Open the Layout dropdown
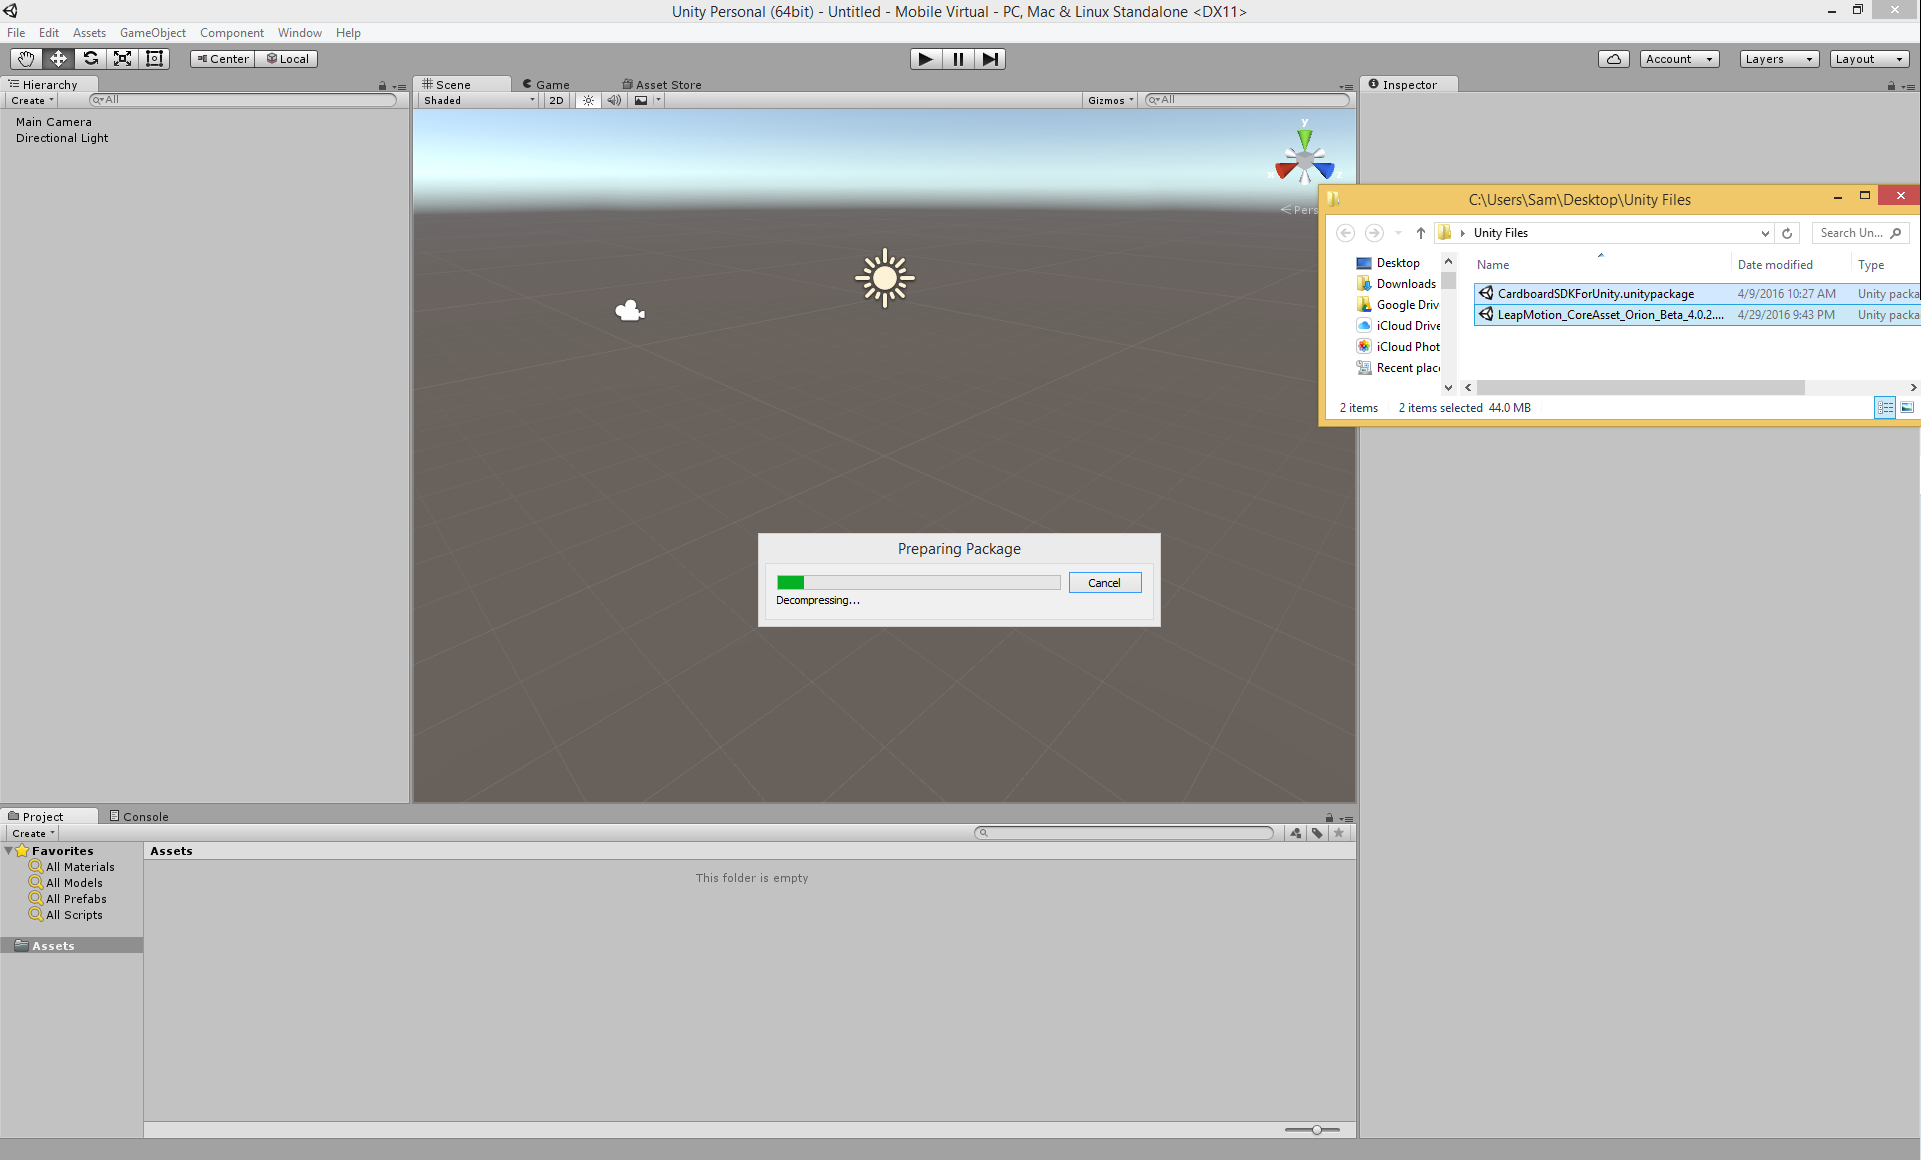Image resolution: width=1921 pixels, height=1160 pixels. (x=1869, y=59)
